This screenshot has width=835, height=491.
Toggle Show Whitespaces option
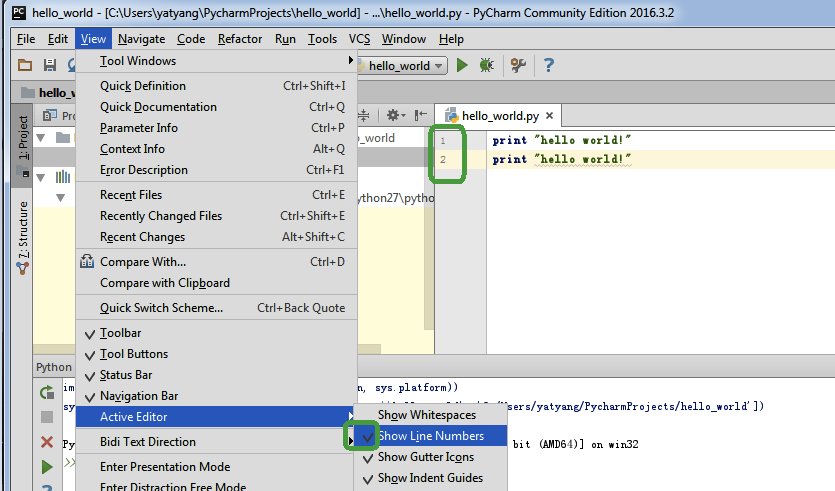click(x=430, y=415)
